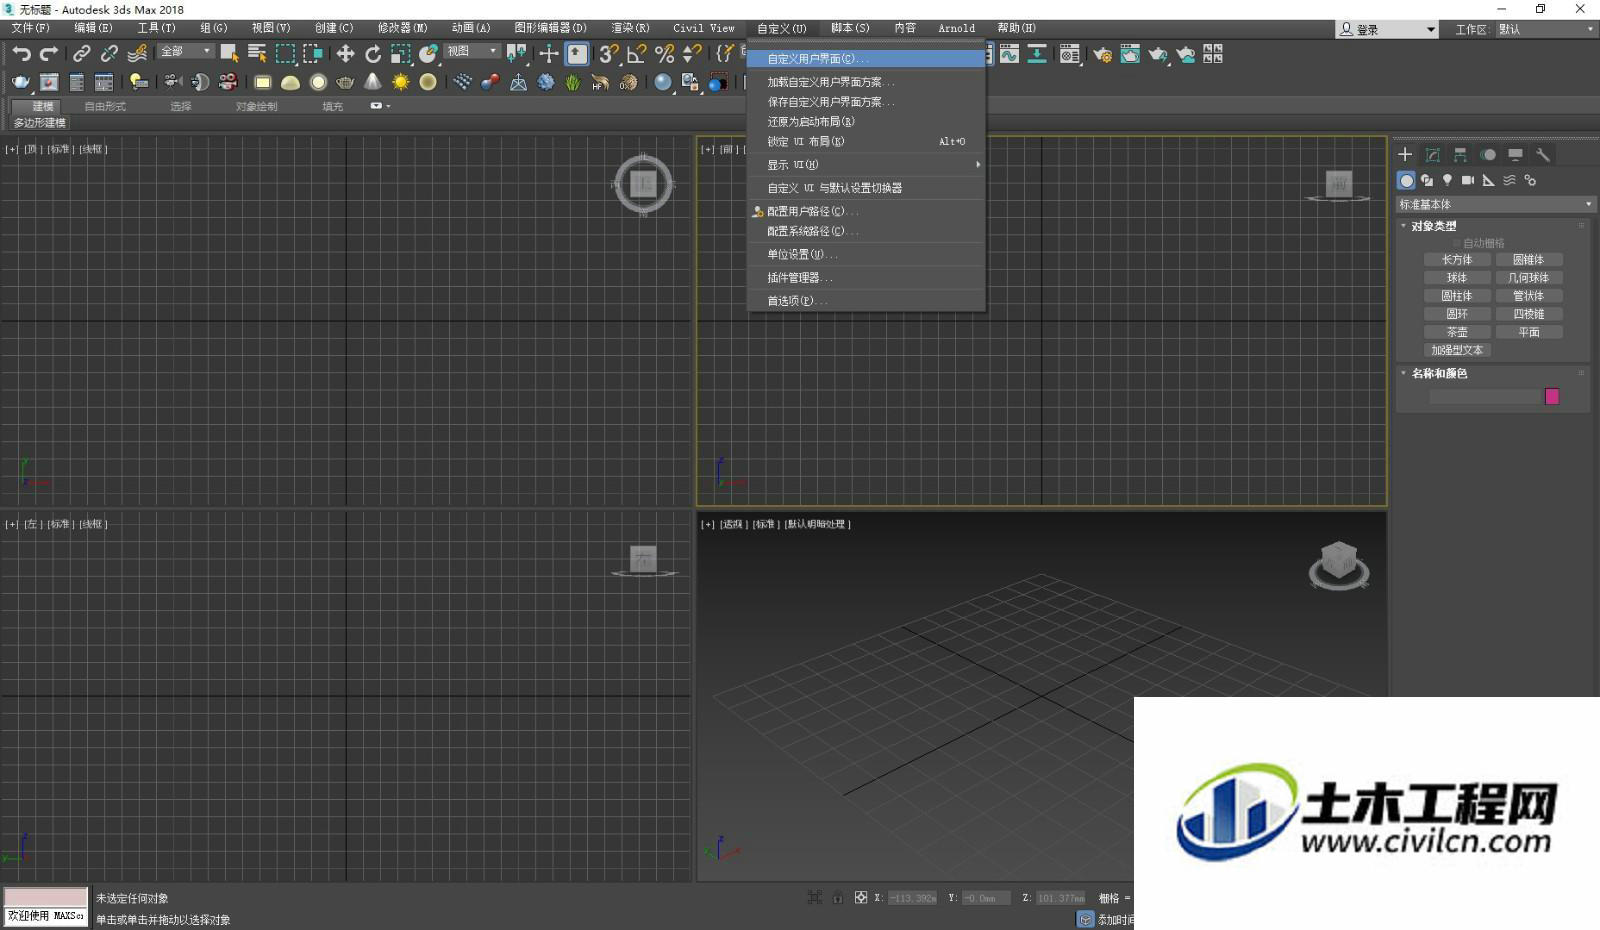Image resolution: width=1600 pixels, height=930 pixels.
Task: Toggle Select and Manipulate crosshair icon
Action: pos(549,54)
